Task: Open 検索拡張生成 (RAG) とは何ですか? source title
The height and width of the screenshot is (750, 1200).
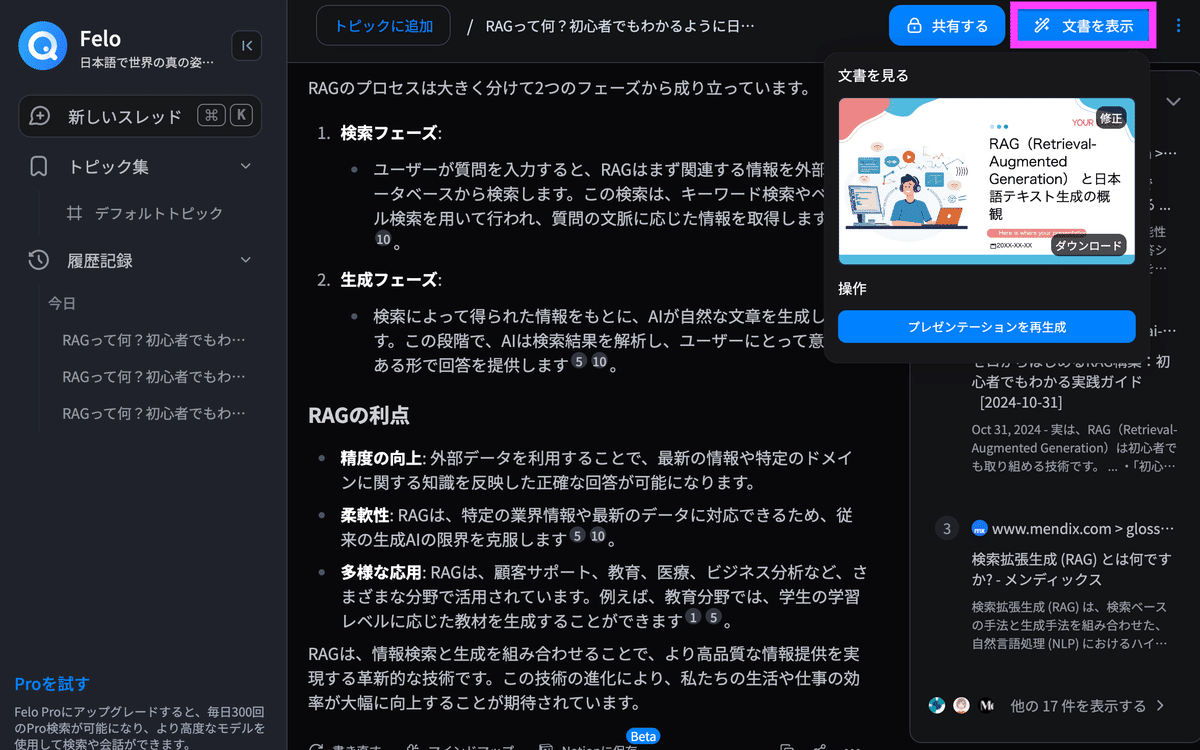Action: (1070, 568)
